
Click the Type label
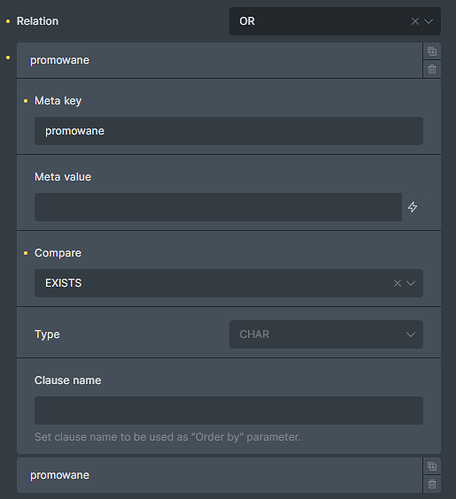click(x=47, y=334)
